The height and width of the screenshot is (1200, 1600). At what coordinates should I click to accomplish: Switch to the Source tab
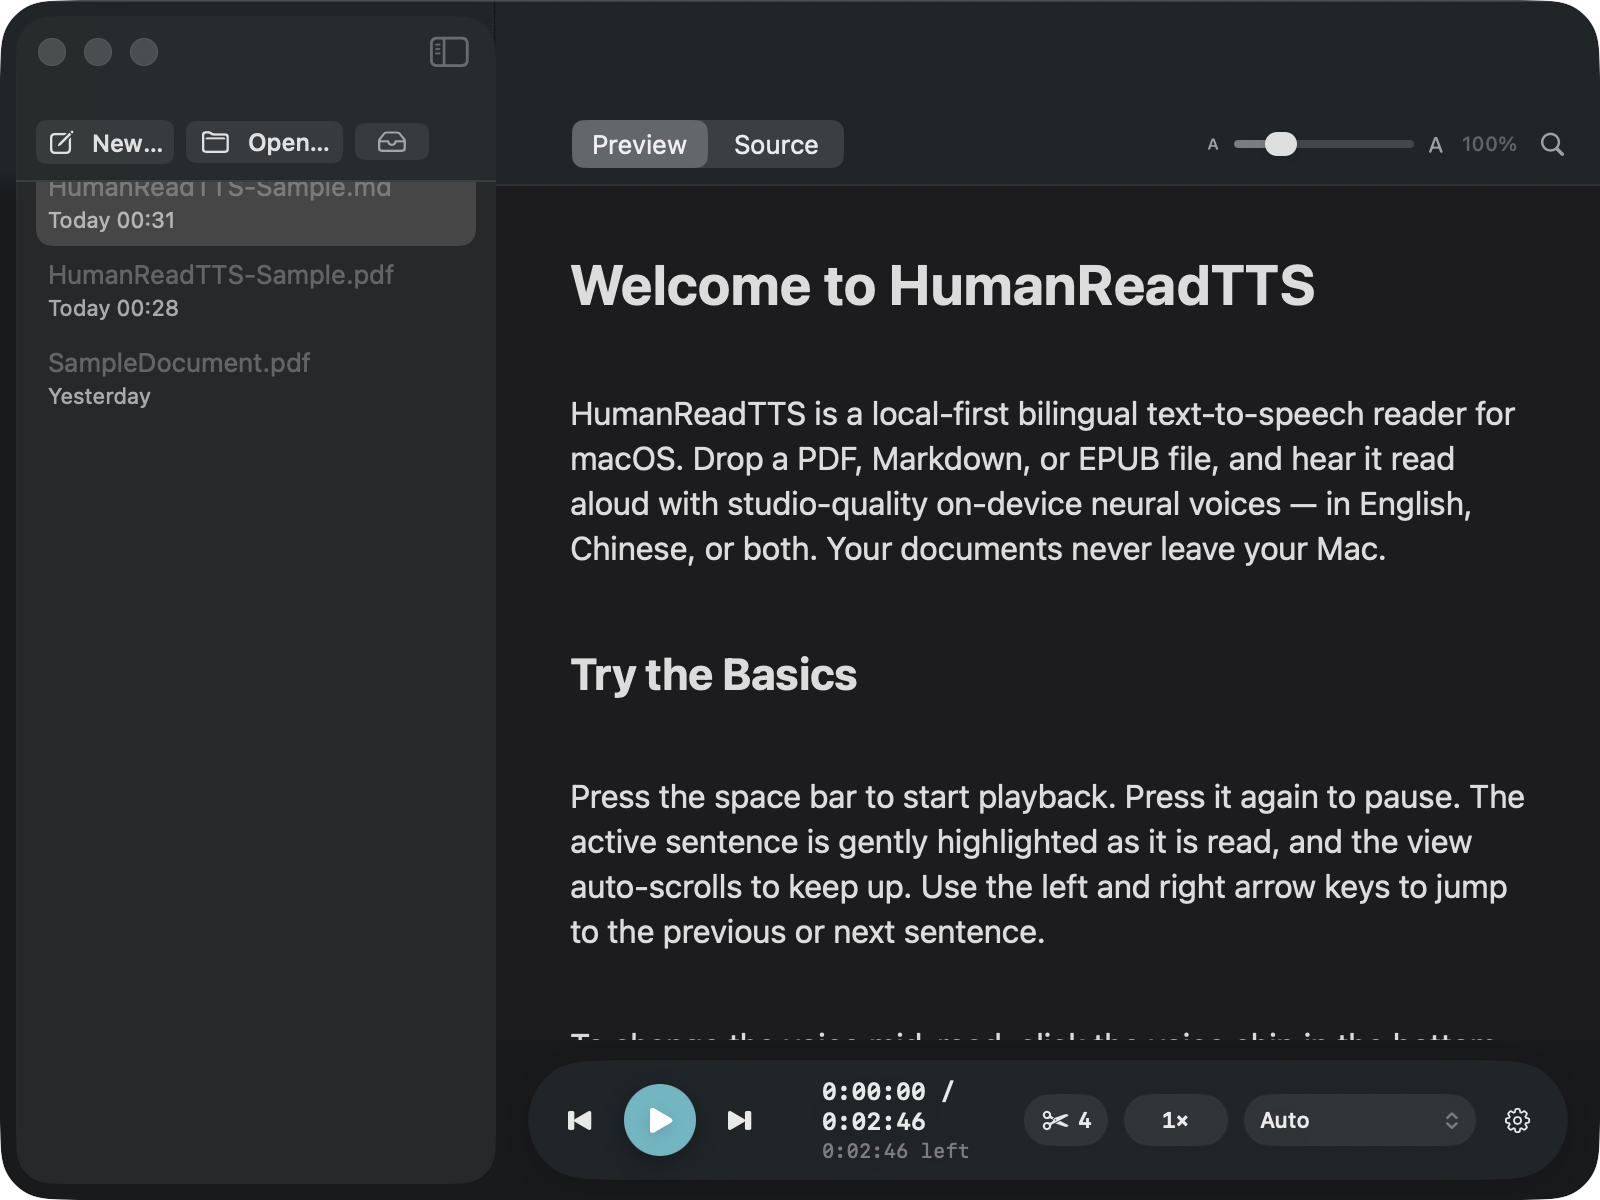(776, 145)
